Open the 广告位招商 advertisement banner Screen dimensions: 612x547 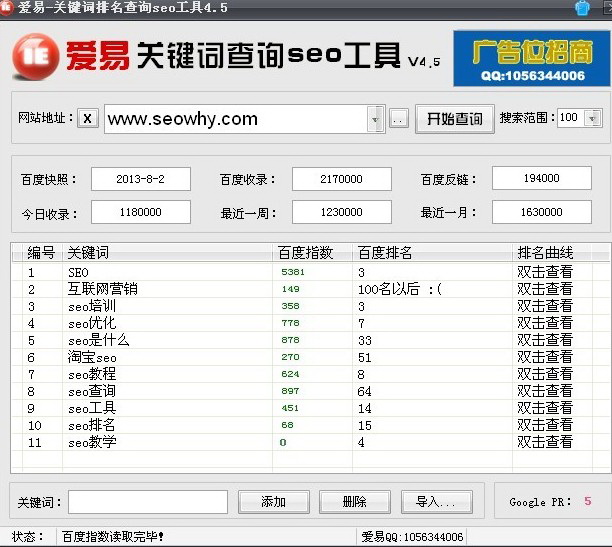point(532,59)
